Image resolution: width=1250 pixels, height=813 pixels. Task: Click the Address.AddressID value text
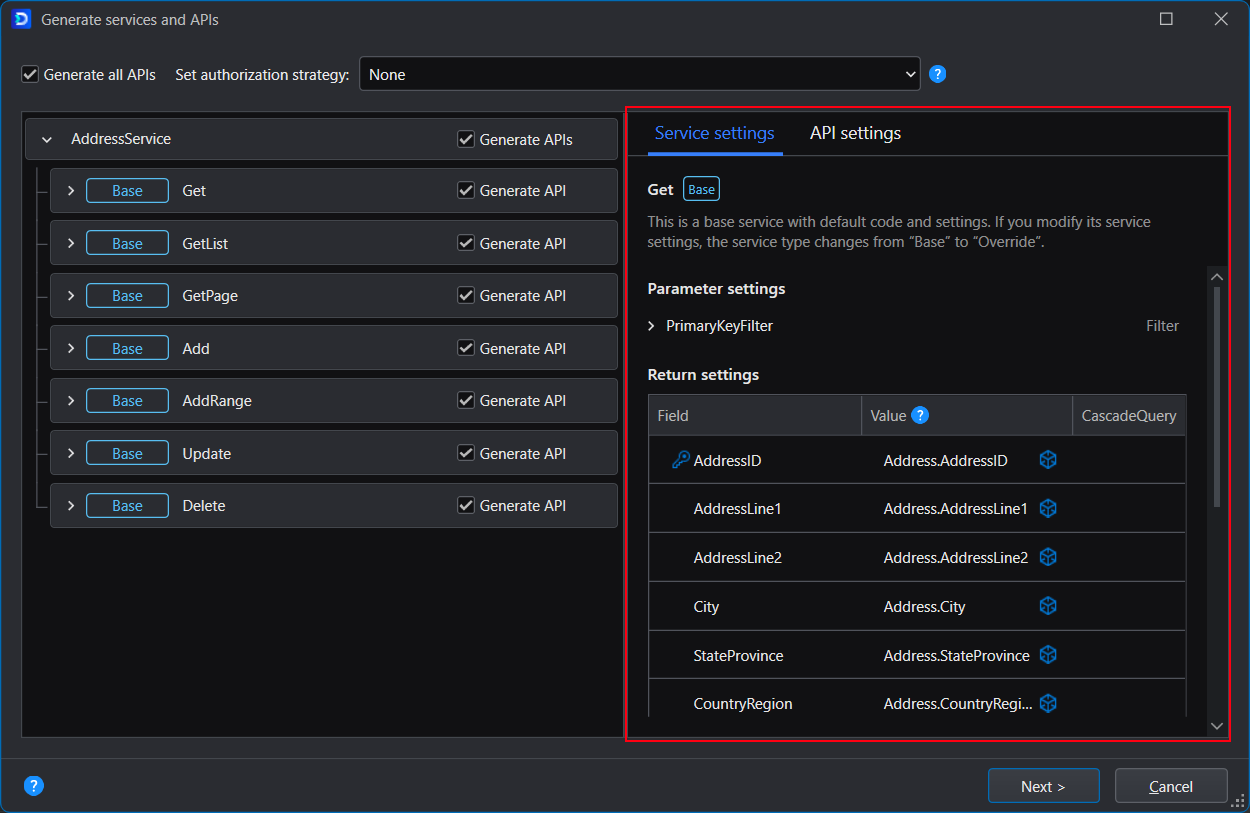(x=945, y=460)
